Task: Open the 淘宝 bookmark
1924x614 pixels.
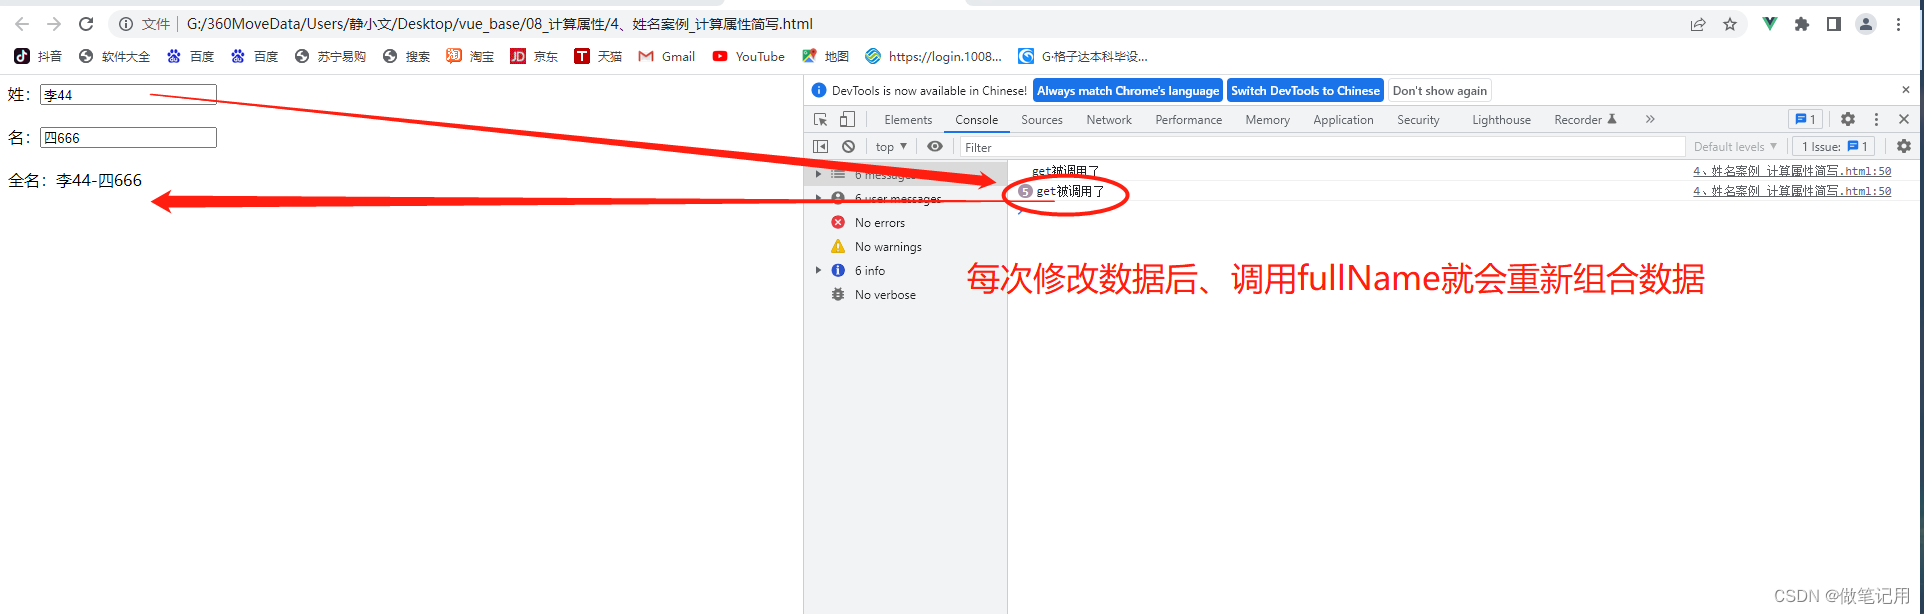Action: click(470, 56)
